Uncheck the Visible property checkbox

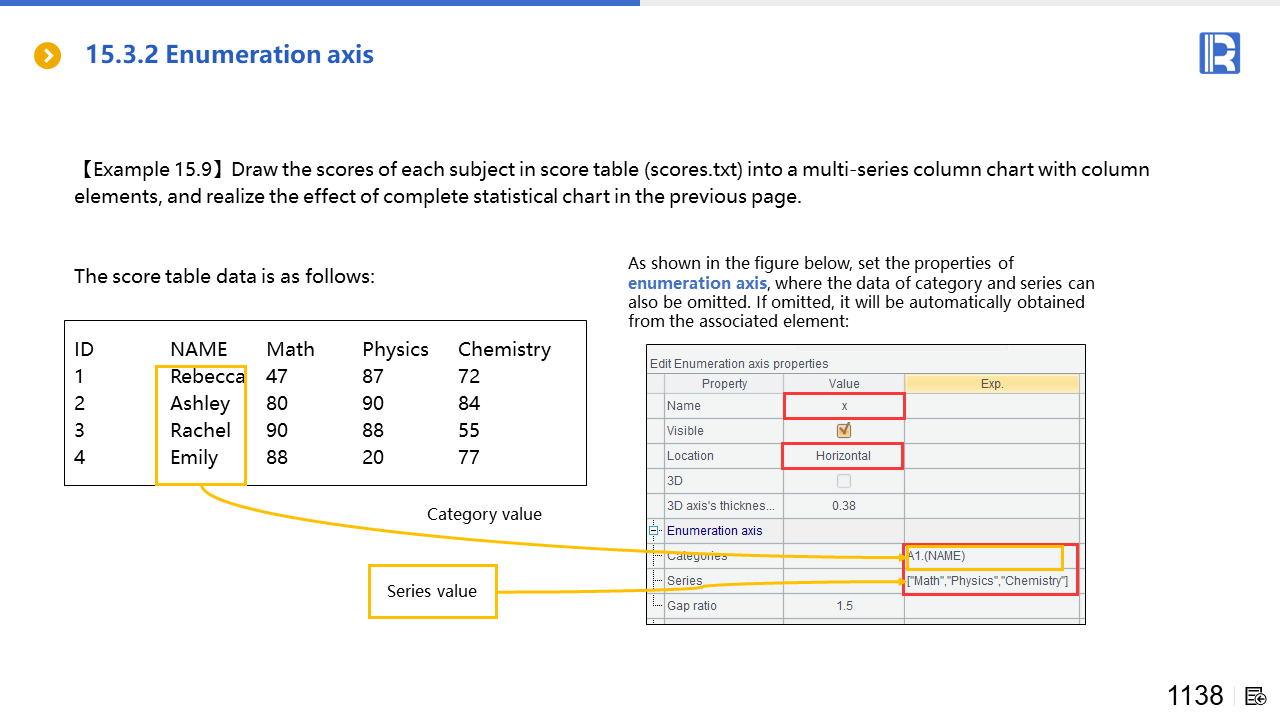coord(844,430)
